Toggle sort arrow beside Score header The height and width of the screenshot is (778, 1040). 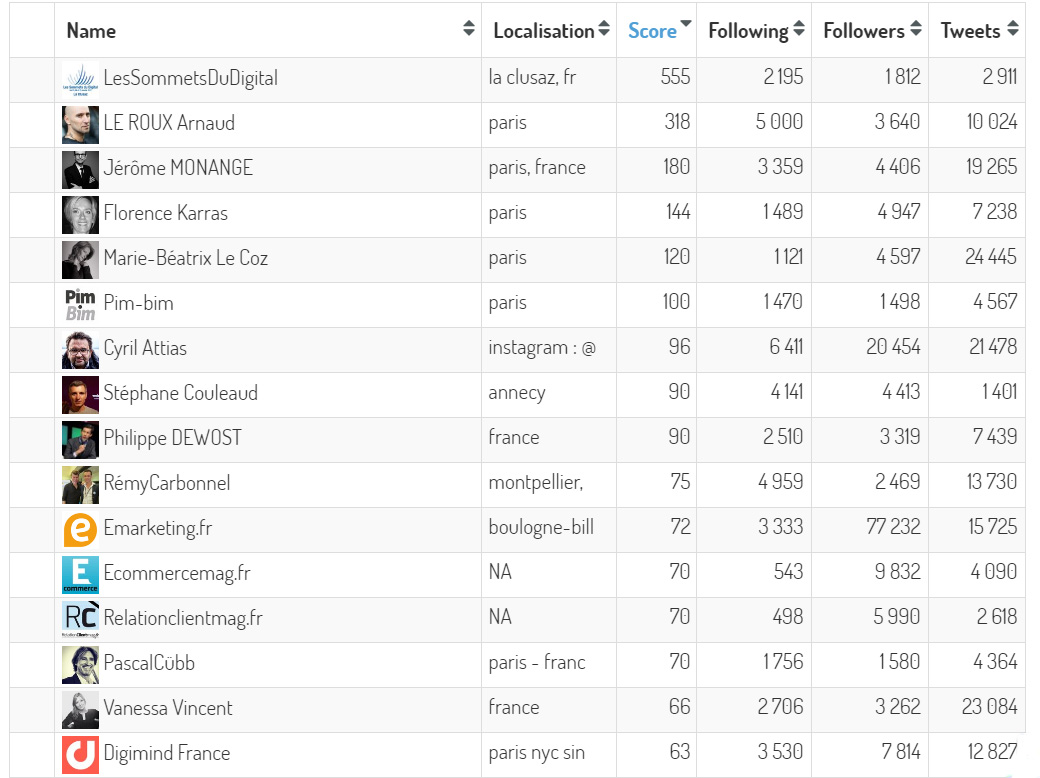click(x=685, y=25)
